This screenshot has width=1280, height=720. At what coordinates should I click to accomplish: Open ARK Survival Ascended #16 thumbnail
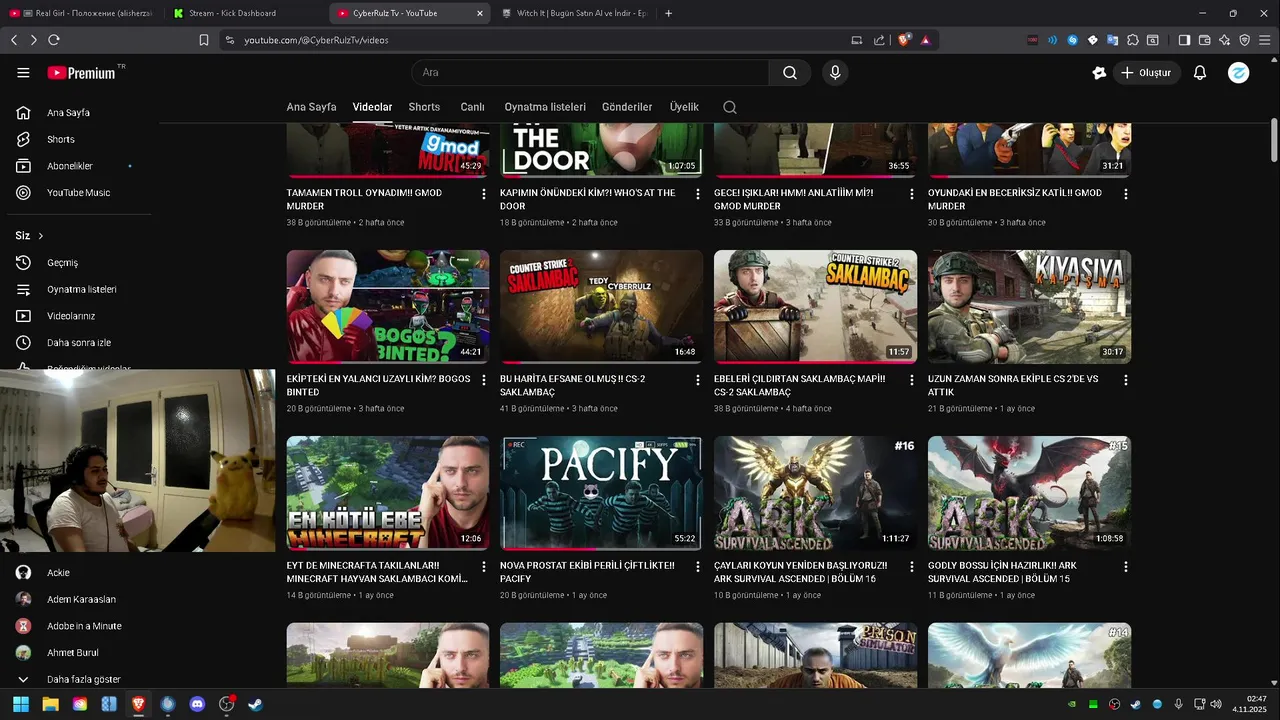815,493
